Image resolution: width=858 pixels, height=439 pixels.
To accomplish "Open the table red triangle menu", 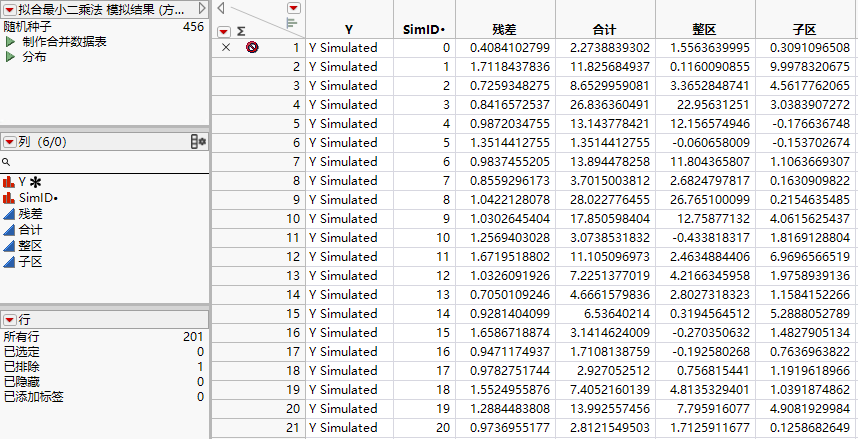I will [x=10, y=8].
